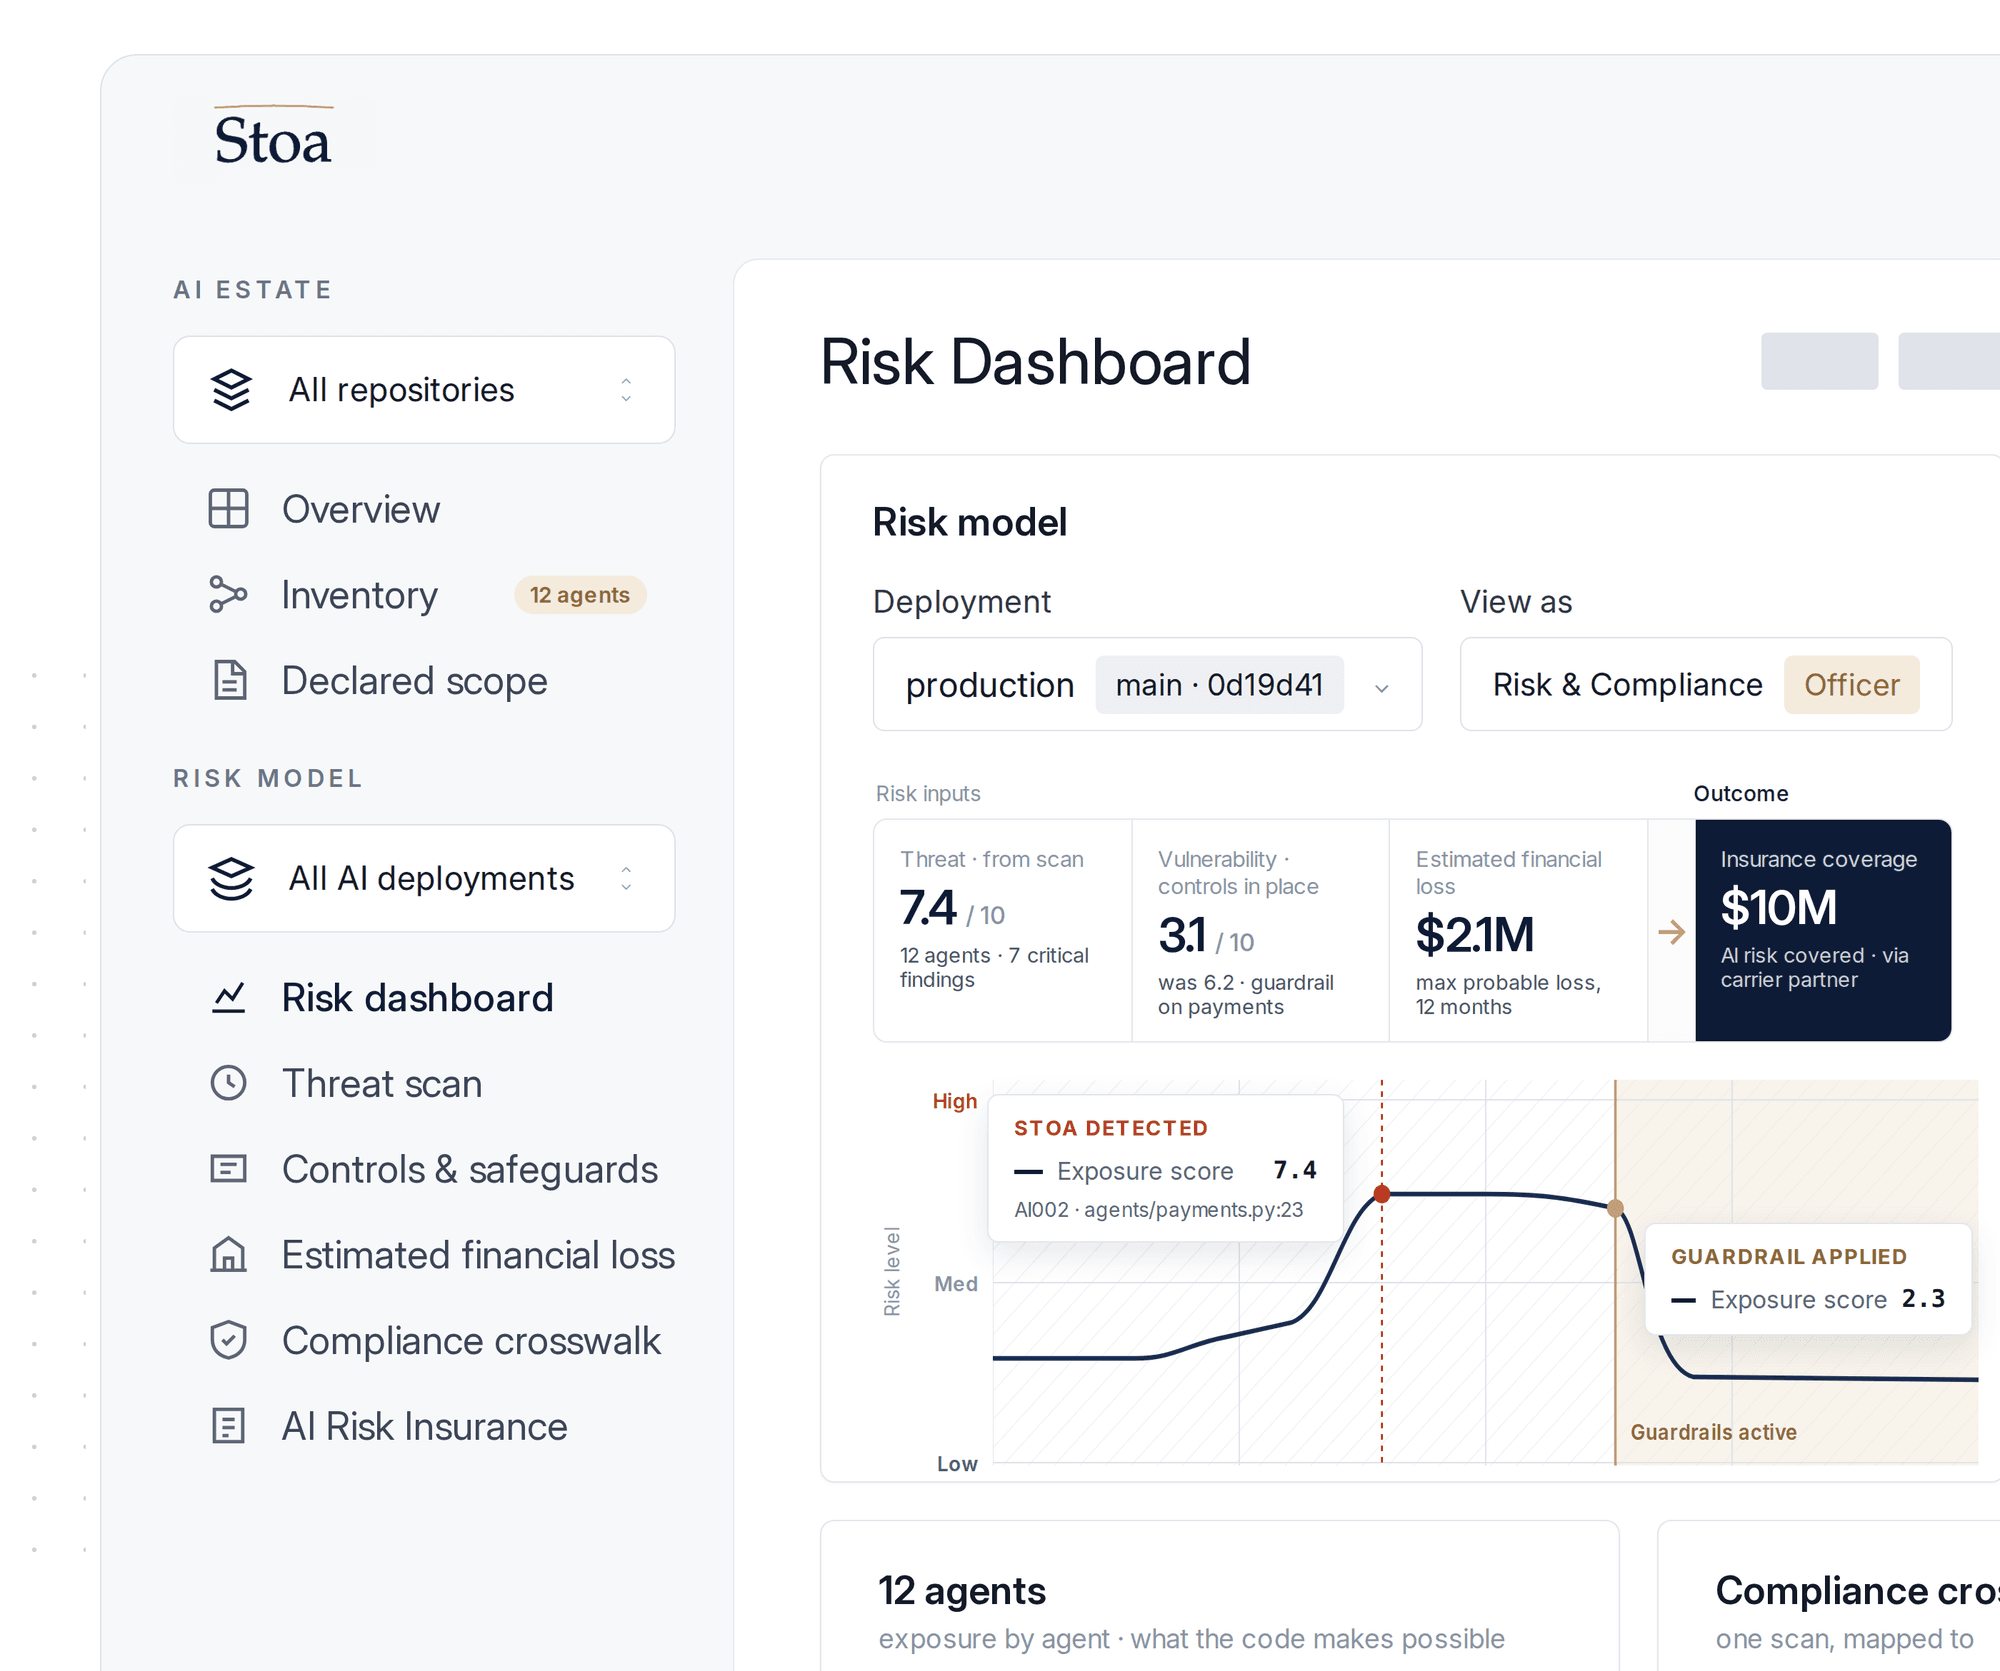Click the tan guardrail applied chart point
This screenshot has width=2000, height=1671.
point(1615,1208)
